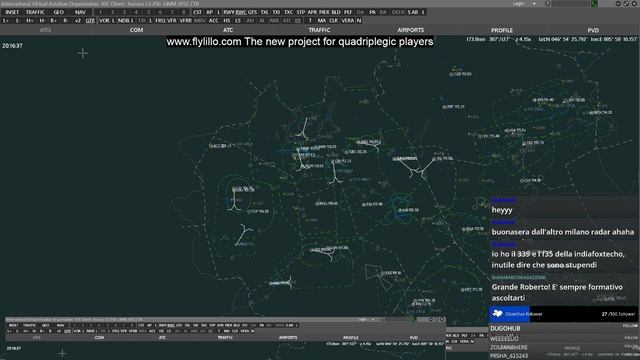The image size is (640, 360).
Task: Toggle the GTS gates display
Action: [252, 12]
